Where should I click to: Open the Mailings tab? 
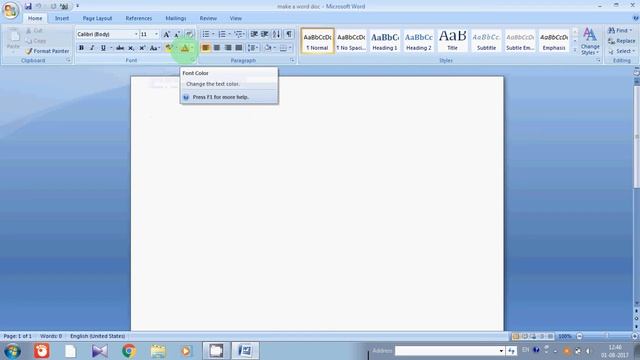pos(176,18)
